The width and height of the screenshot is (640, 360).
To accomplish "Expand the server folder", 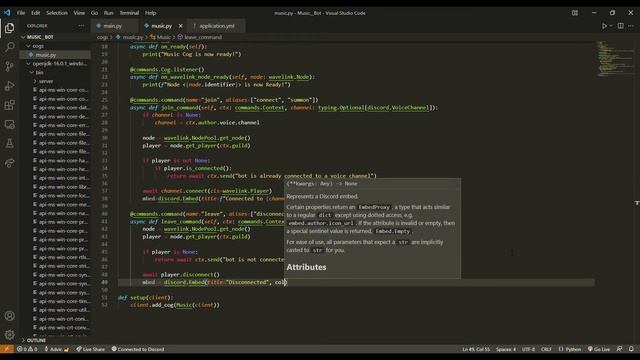I will pyautogui.click(x=55, y=81).
